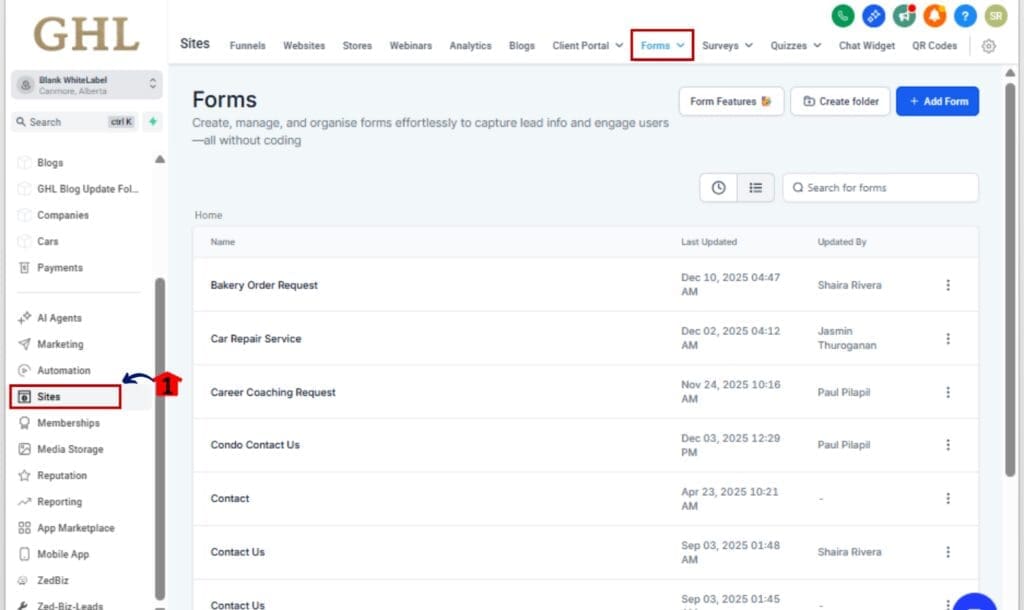The image size is (1024, 610).
Task: Switch to list view using the list toggle
Action: pyautogui.click(x=755, y=187)
